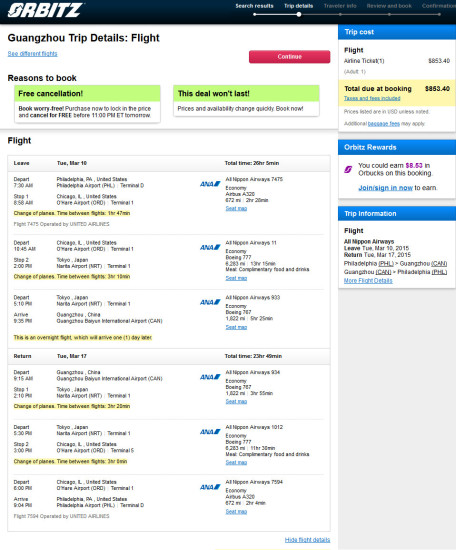456x550 pixels.
Task: Open Seat map for Boeing 777 flight 11
Action: 236,278
